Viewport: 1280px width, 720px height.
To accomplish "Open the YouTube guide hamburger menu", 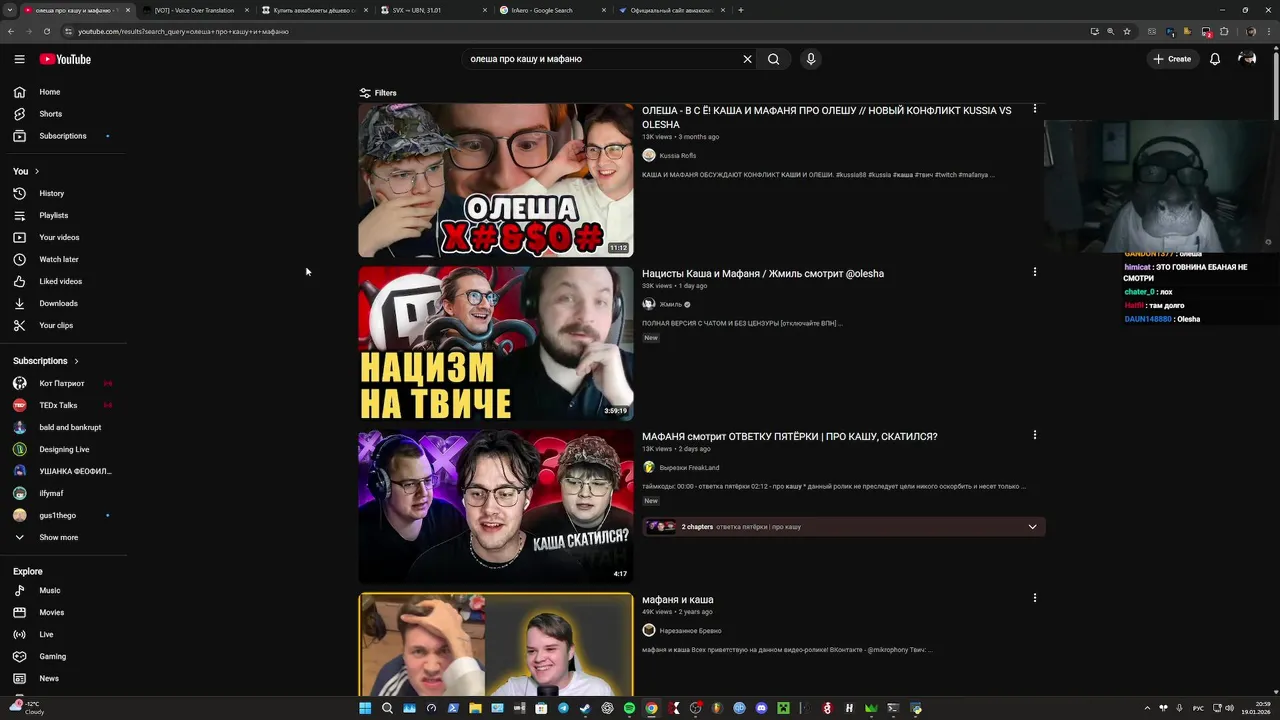I will pos(19,59).
